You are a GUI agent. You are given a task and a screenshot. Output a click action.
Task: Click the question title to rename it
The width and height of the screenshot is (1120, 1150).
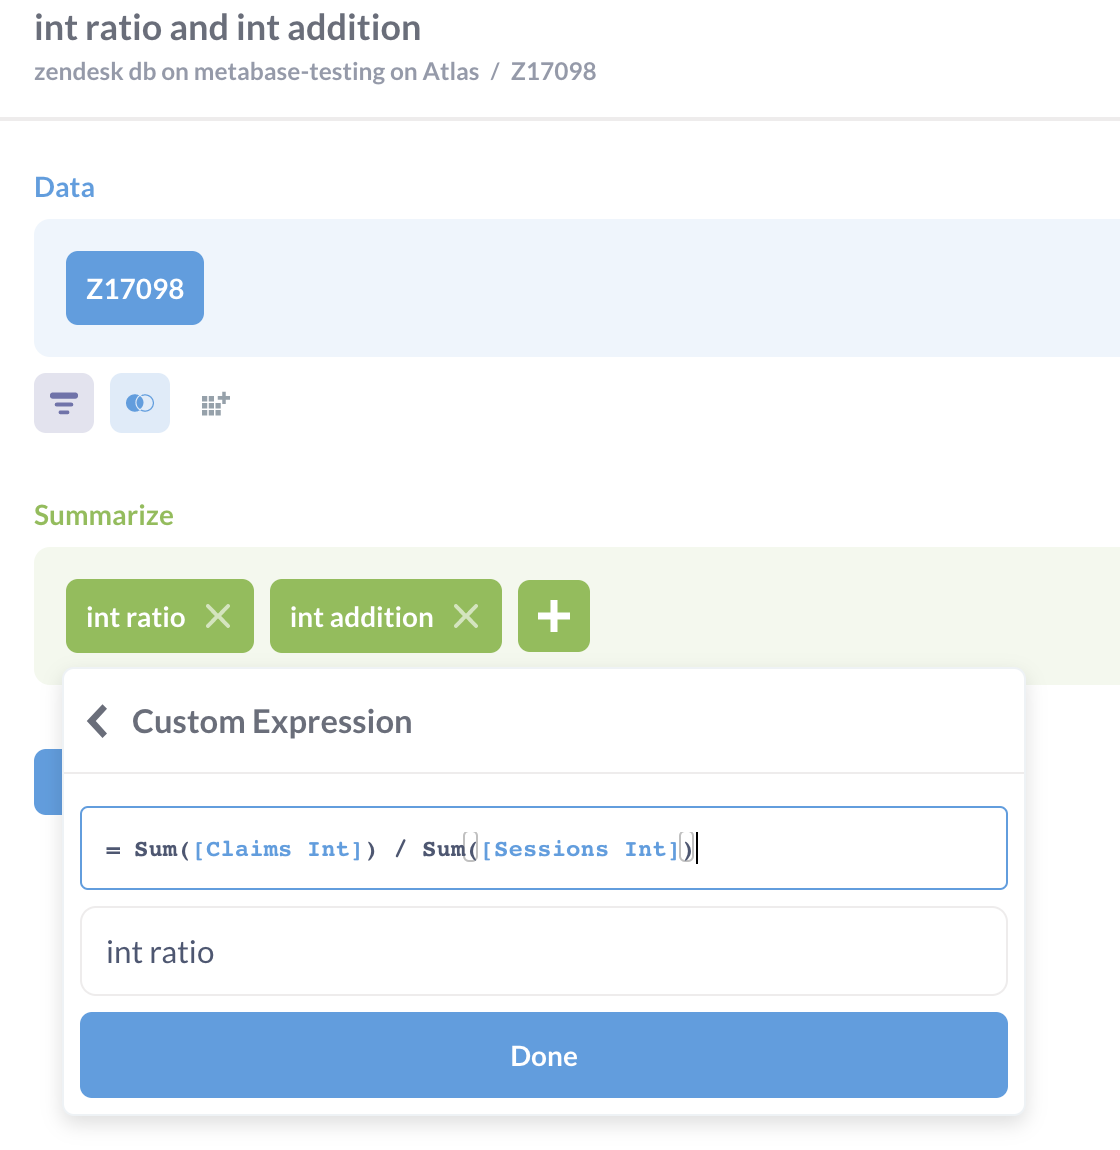point(227,27)
